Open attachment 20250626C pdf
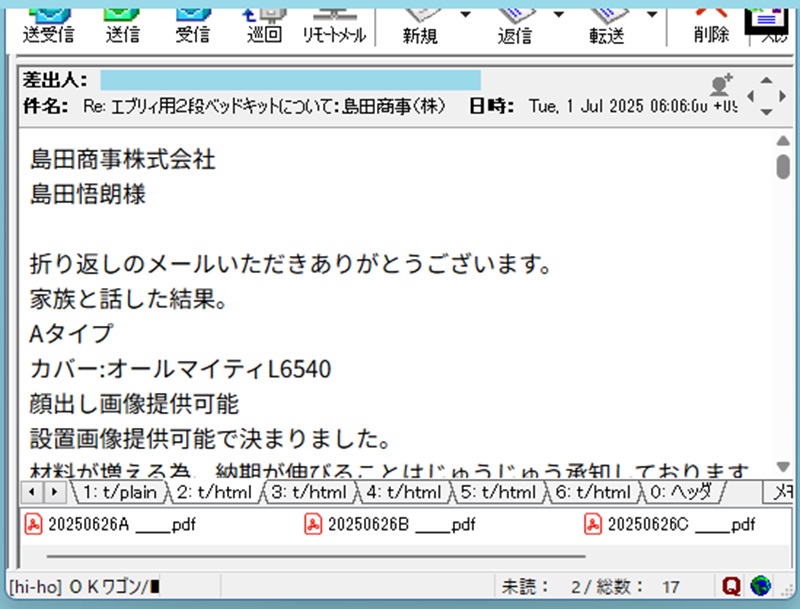The width and height of the screenshot is (800, 609). pyautogui.click(x=670, y=524)
